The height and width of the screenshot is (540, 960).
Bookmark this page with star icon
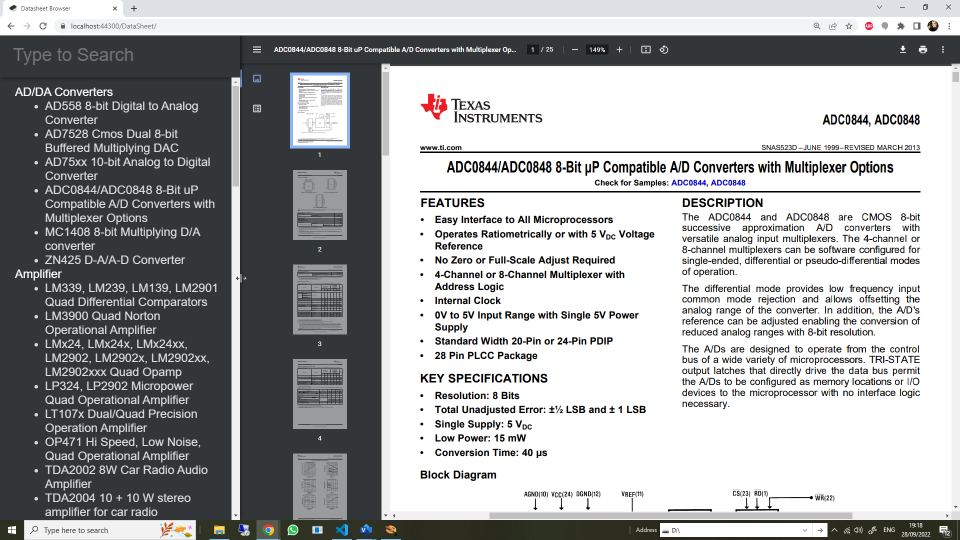coord(849,26)
